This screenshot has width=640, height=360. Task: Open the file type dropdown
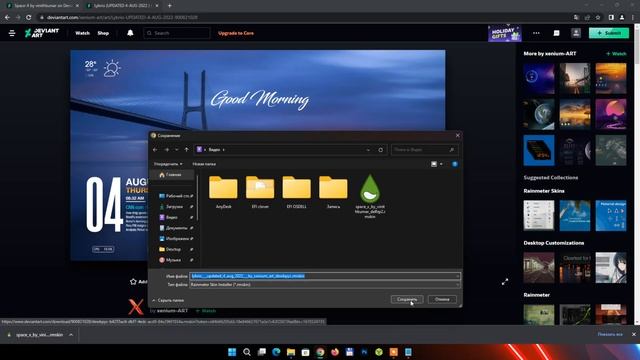325,284
